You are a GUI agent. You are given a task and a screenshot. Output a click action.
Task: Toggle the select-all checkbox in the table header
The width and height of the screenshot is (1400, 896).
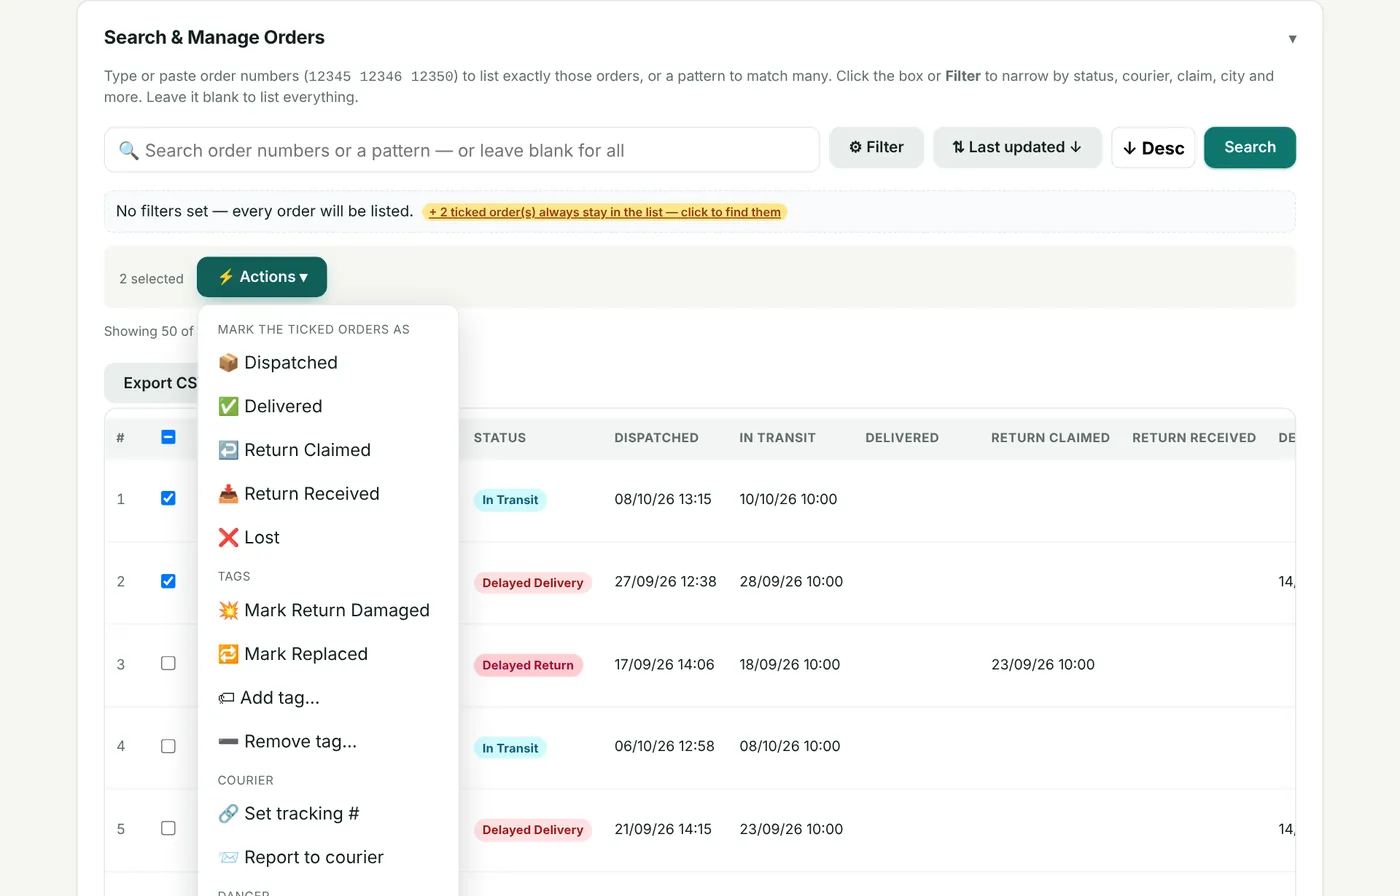168,437
